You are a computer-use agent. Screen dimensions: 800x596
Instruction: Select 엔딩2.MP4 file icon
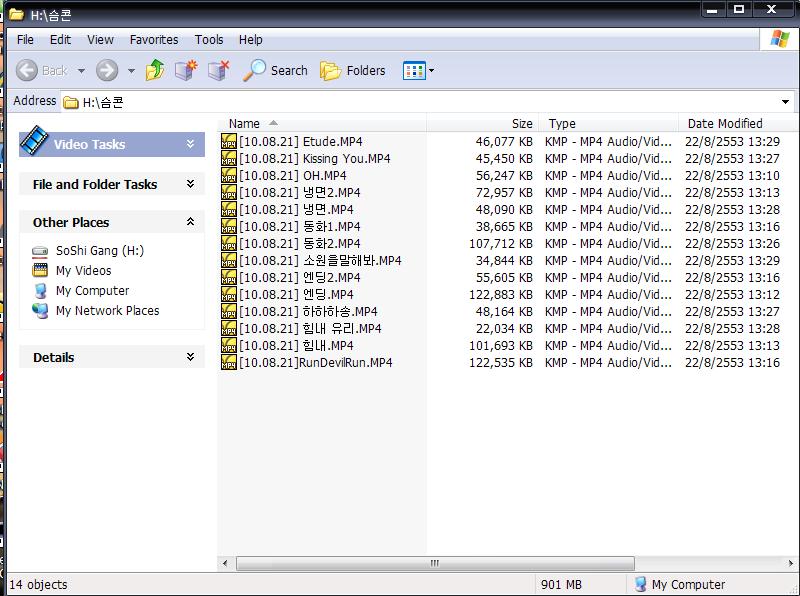click(x=229, y=277)
